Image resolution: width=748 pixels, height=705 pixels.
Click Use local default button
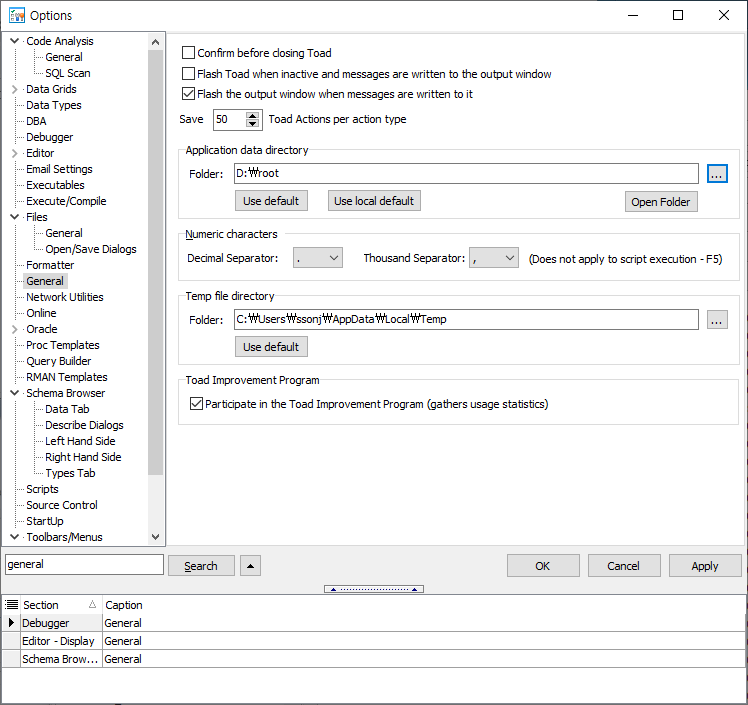[374, 201]
